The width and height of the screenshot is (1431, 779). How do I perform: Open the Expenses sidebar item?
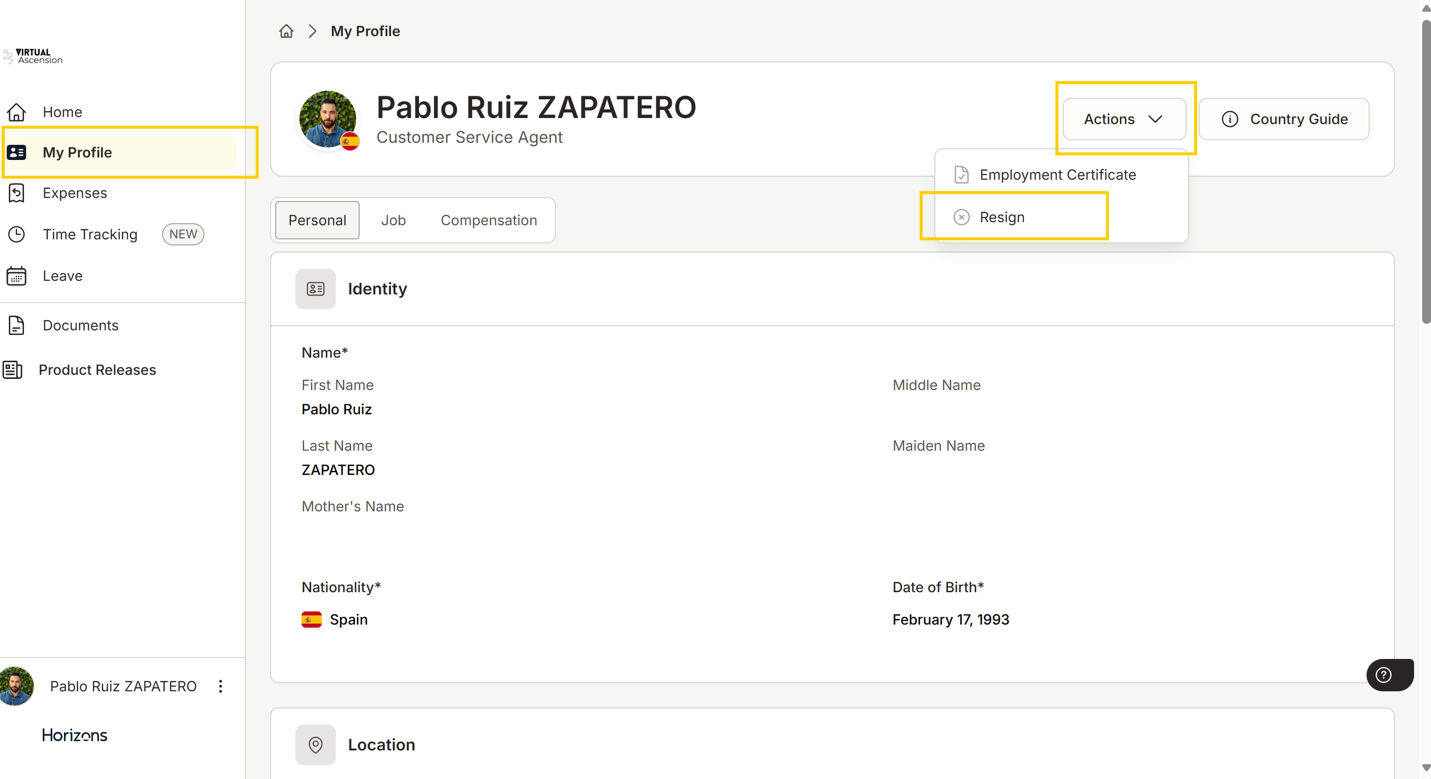[x=74, y=193]
